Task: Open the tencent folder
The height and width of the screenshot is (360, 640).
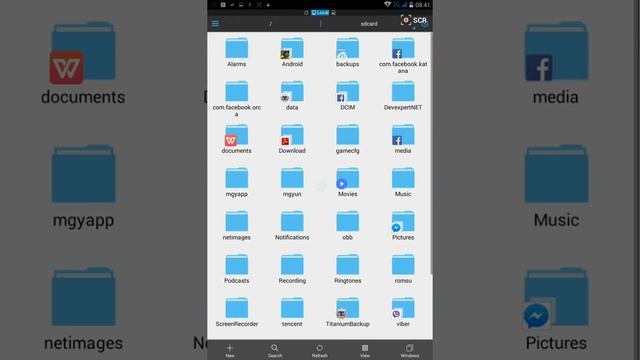Action: [292, 311]
